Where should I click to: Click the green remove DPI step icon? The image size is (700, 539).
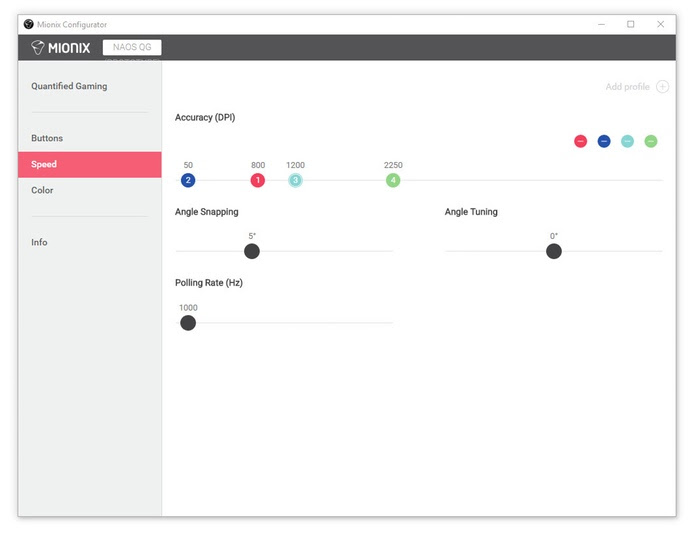(x=651, y=141)
